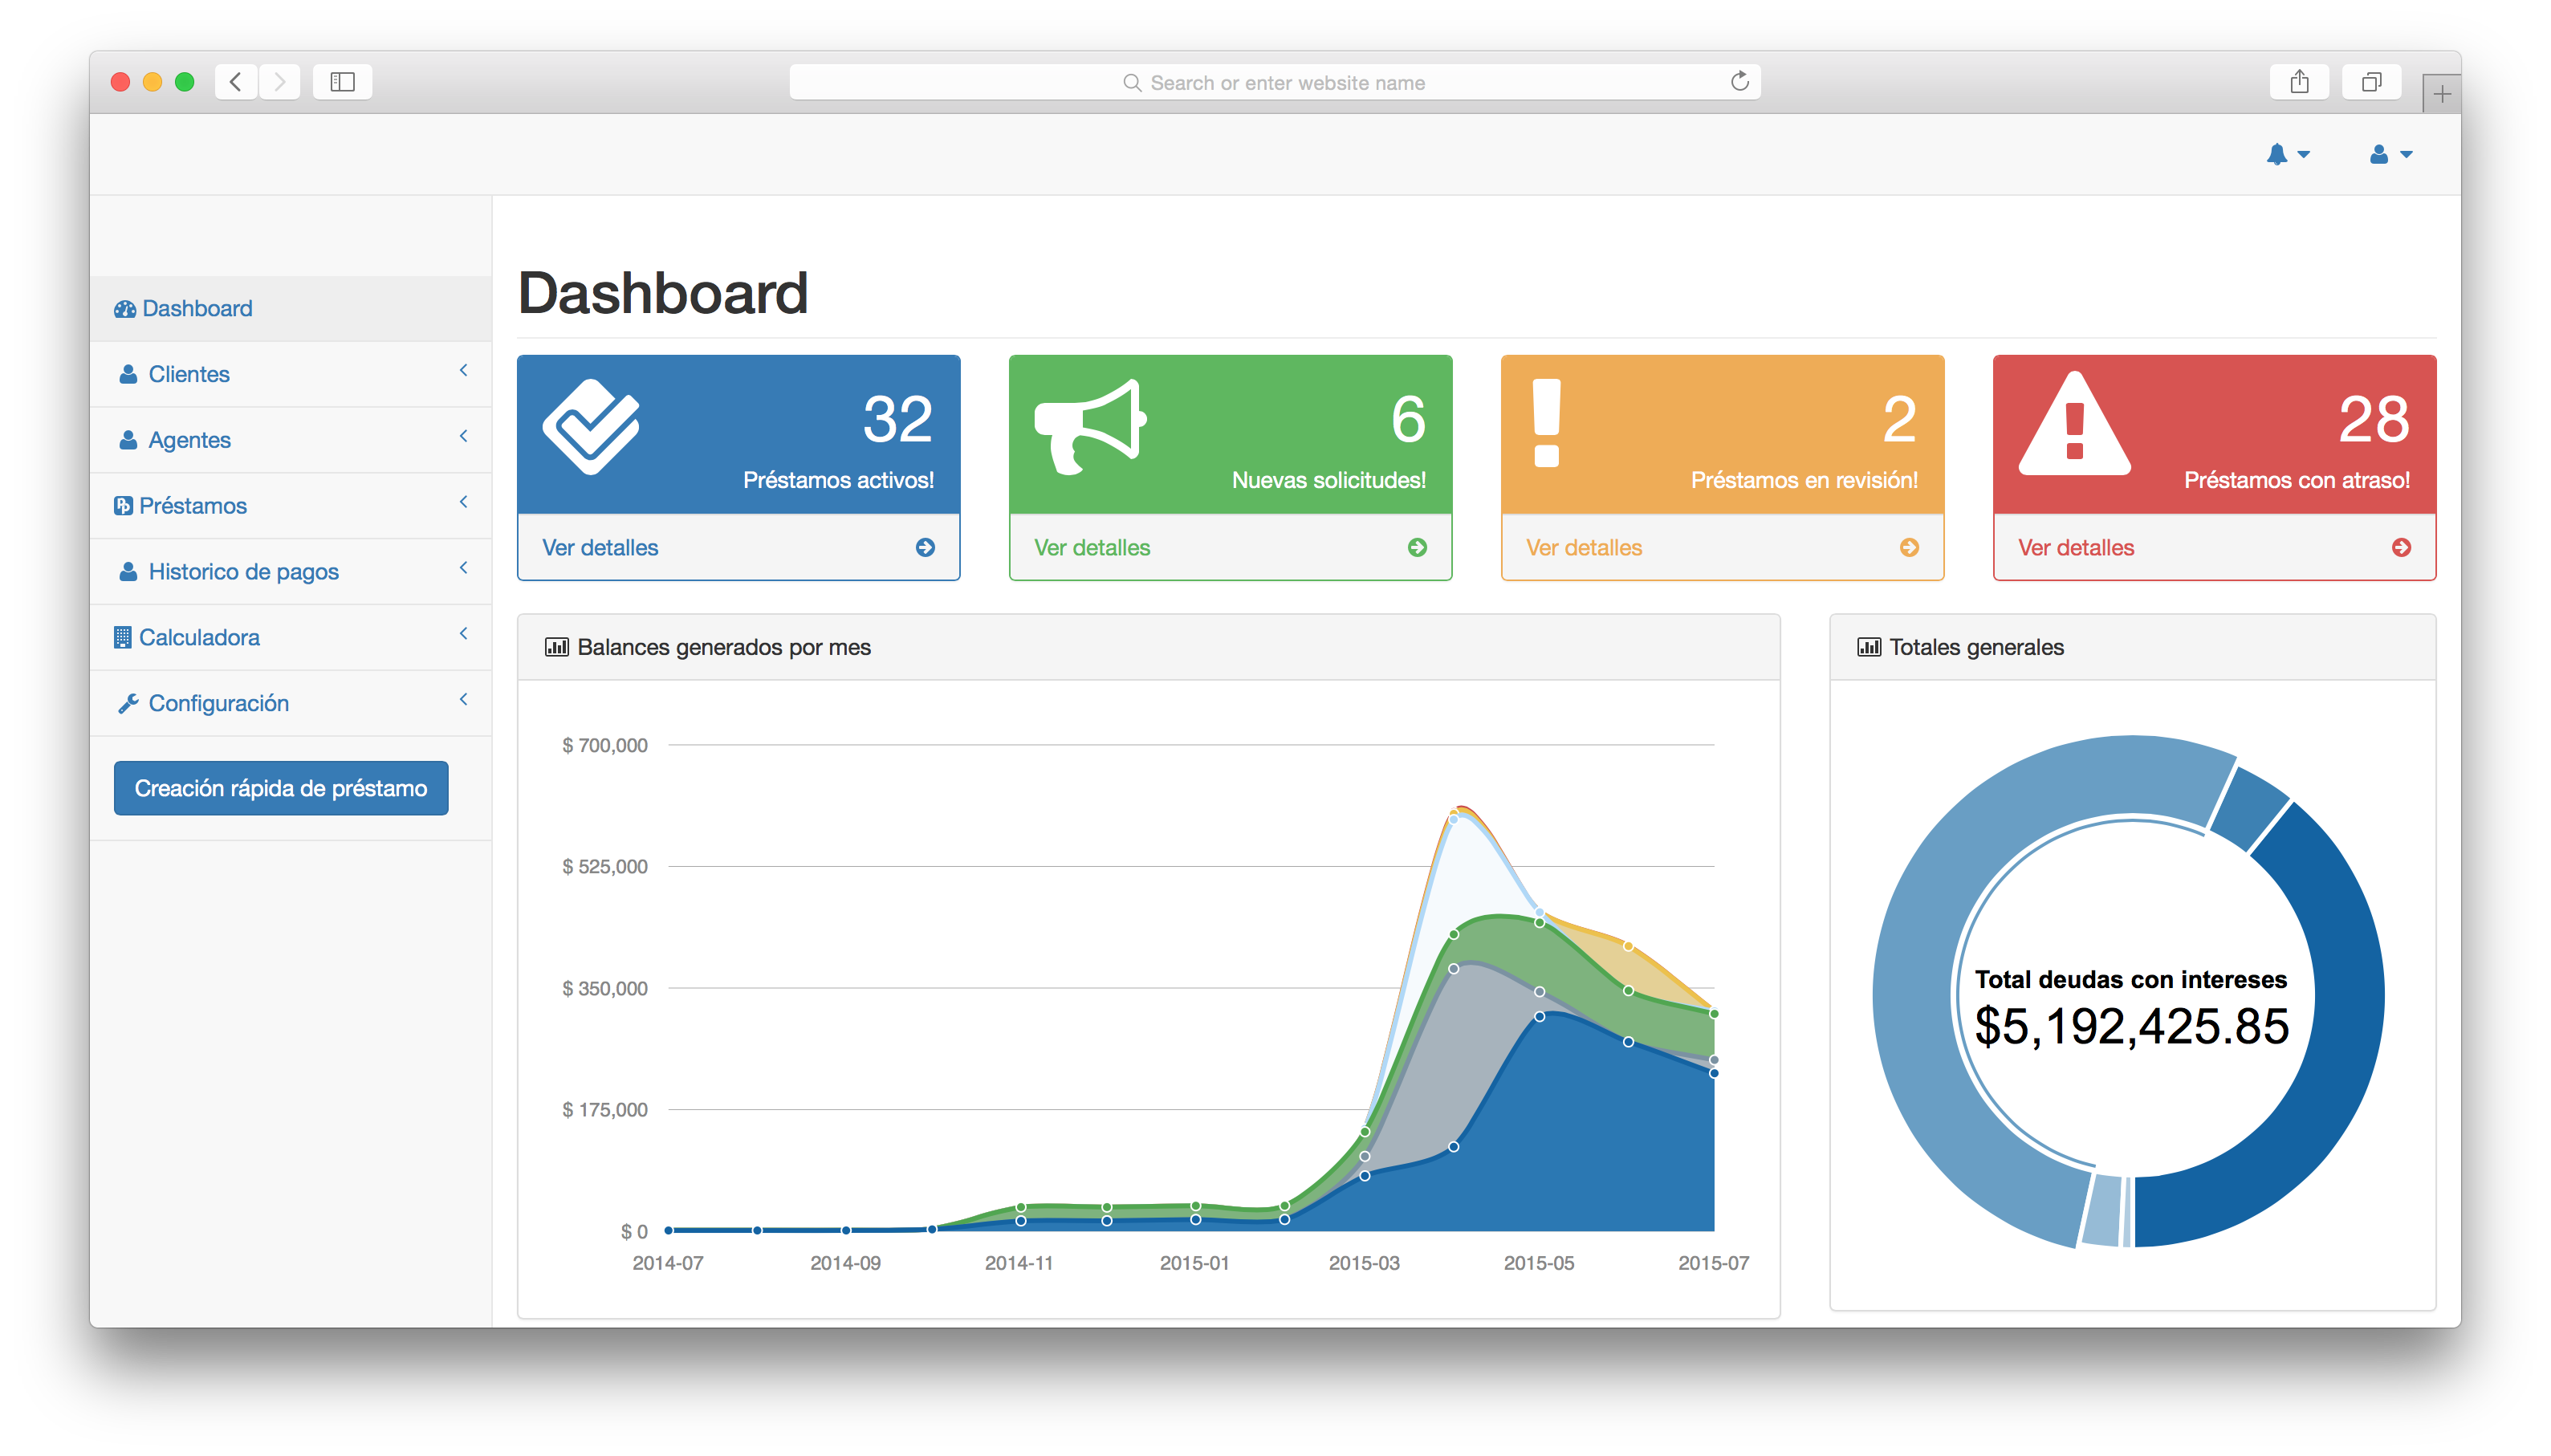Click the browser address search field
2551x1456 pixels.
click(1273, 82)
